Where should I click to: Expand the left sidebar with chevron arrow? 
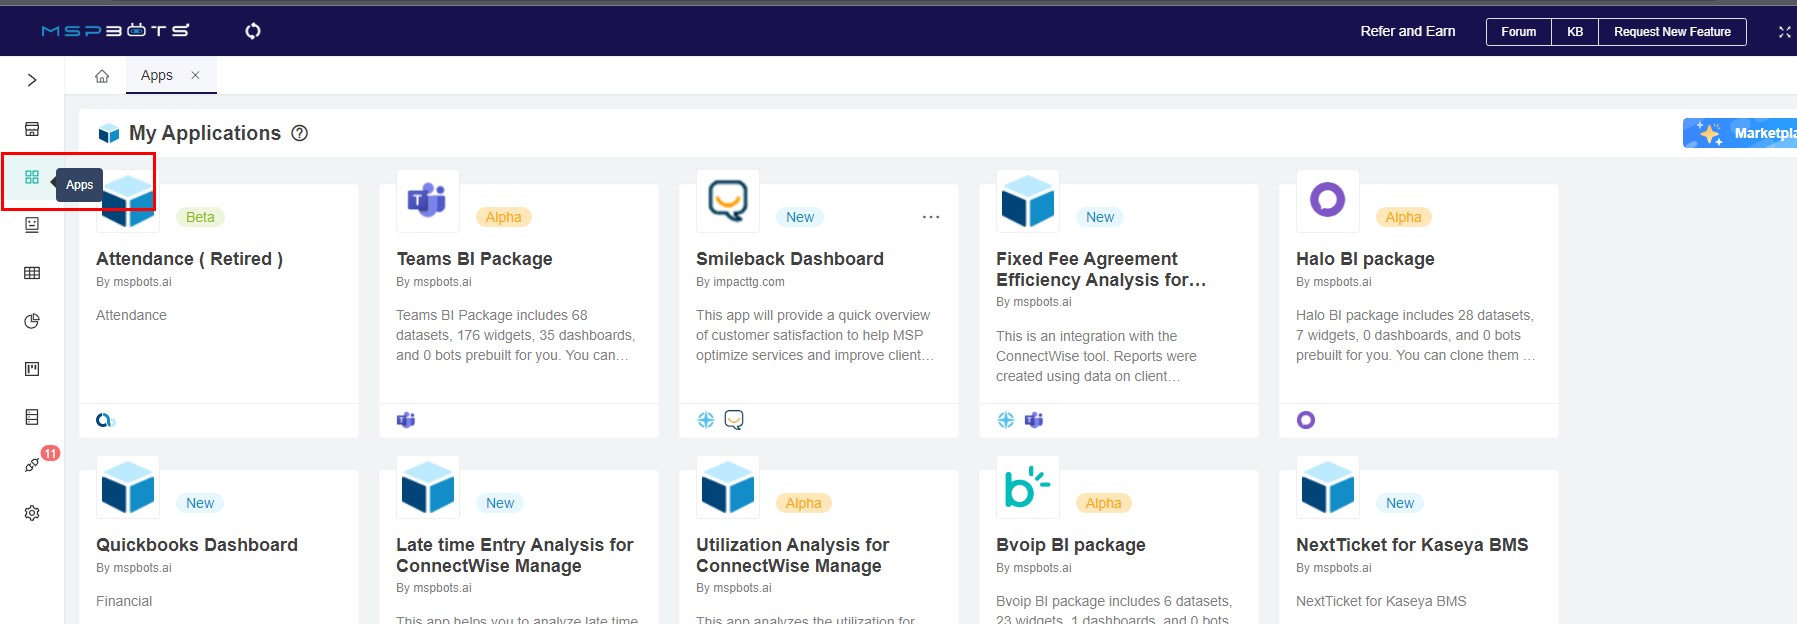tap(32, 80)
